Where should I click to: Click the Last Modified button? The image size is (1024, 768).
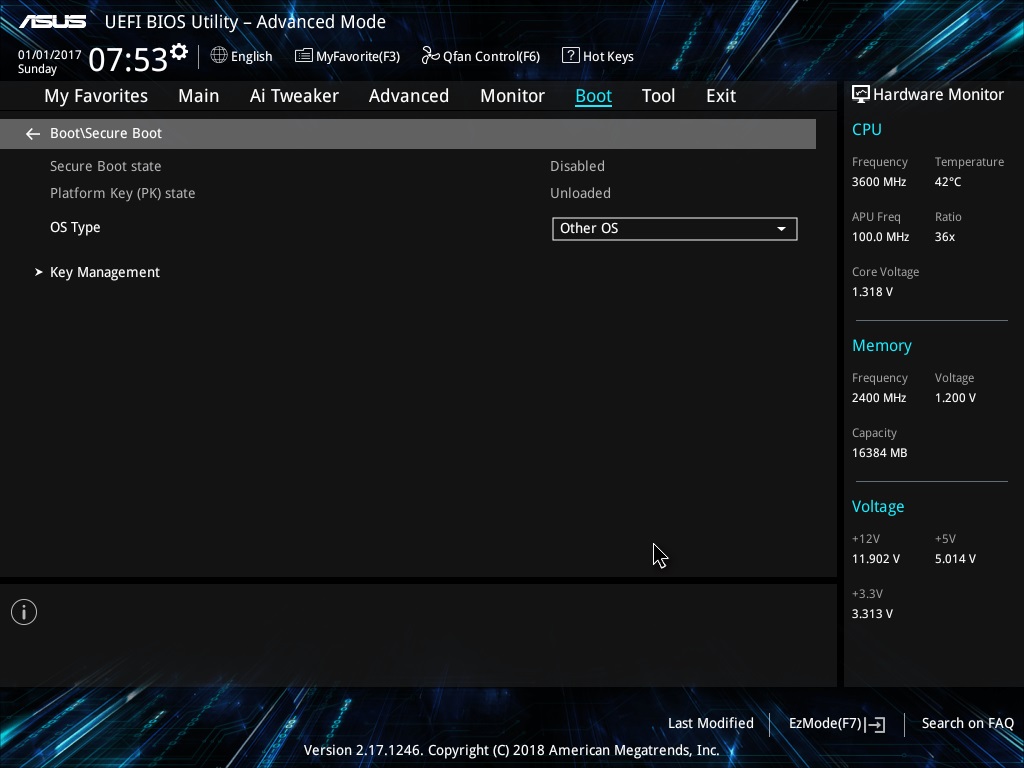click(711, 723)
